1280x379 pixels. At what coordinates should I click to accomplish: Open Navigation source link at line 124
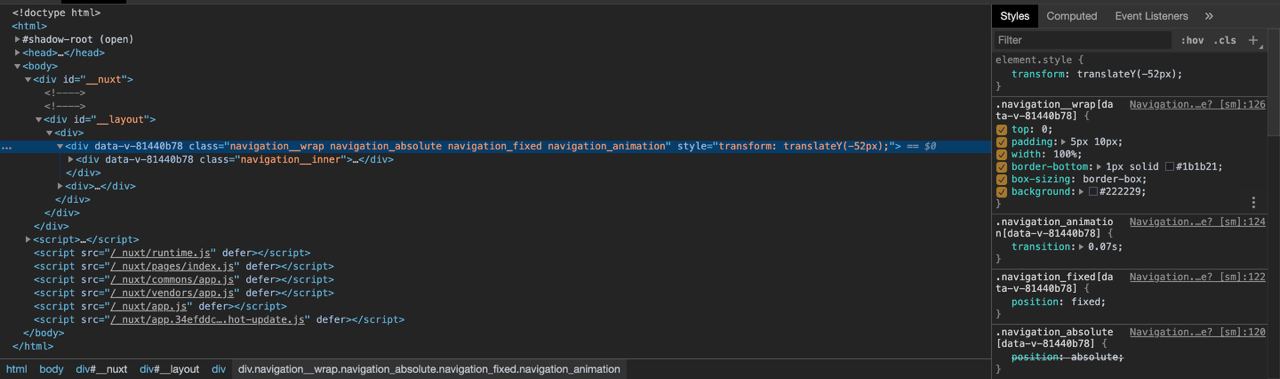[1197, 222]
